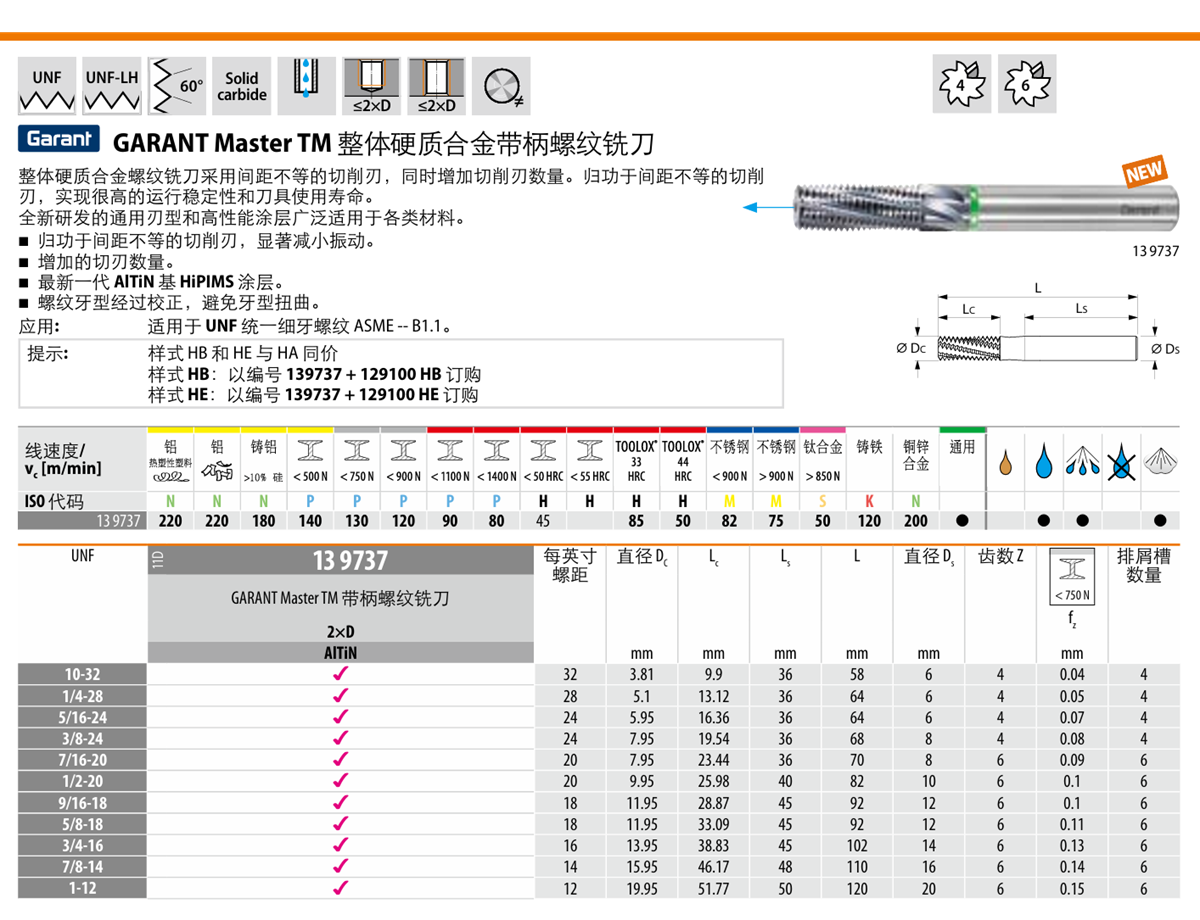1200x920 pixels.
Task: Click the unequal spacing cutter icon
Action: 502,88
